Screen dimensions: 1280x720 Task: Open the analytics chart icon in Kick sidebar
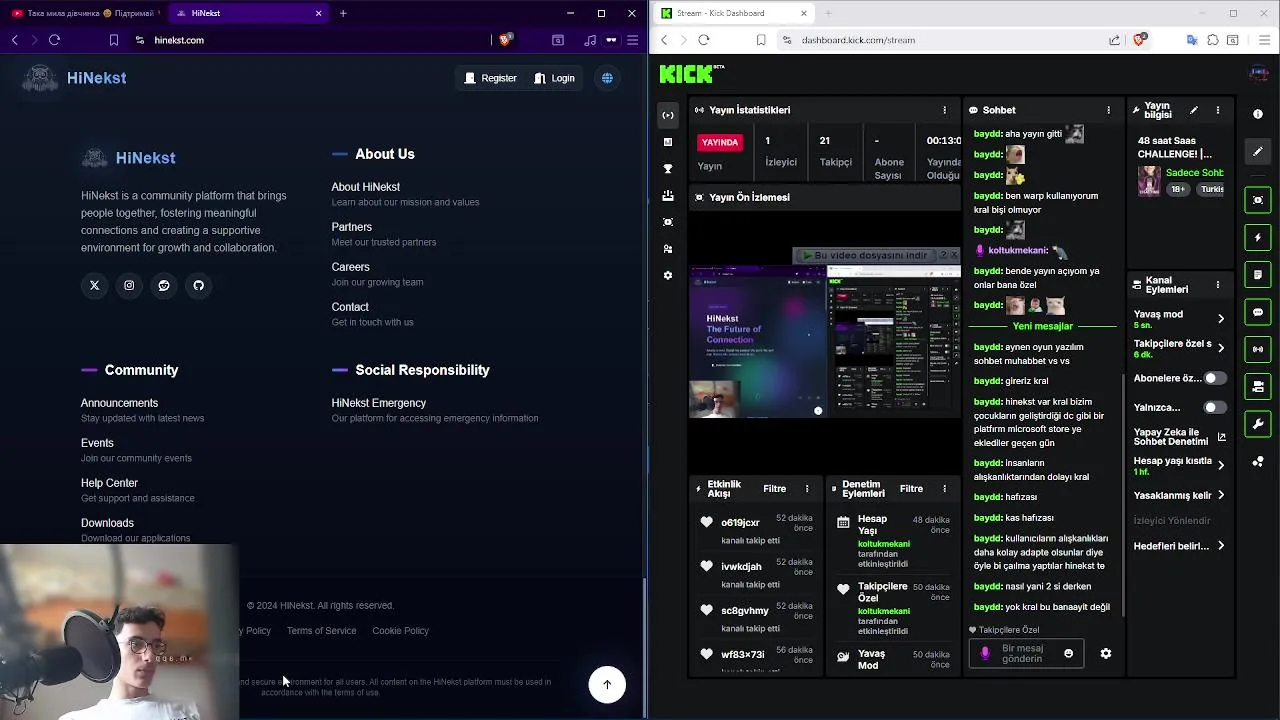[668, 142]
